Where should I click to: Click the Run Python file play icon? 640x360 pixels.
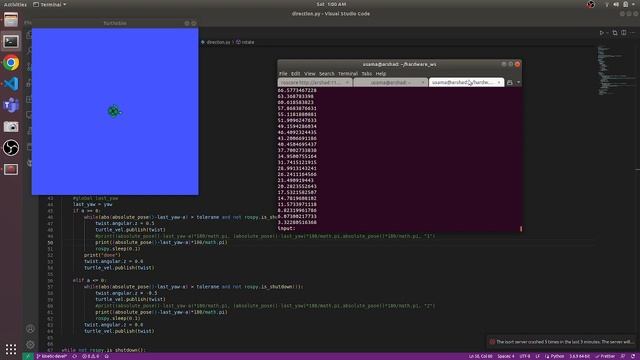(x=601, y=33)
